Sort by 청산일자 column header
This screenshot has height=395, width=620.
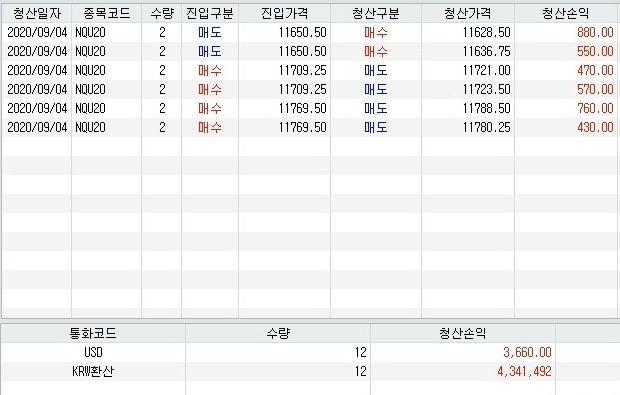pyautogui.click(x=37, y=14)
